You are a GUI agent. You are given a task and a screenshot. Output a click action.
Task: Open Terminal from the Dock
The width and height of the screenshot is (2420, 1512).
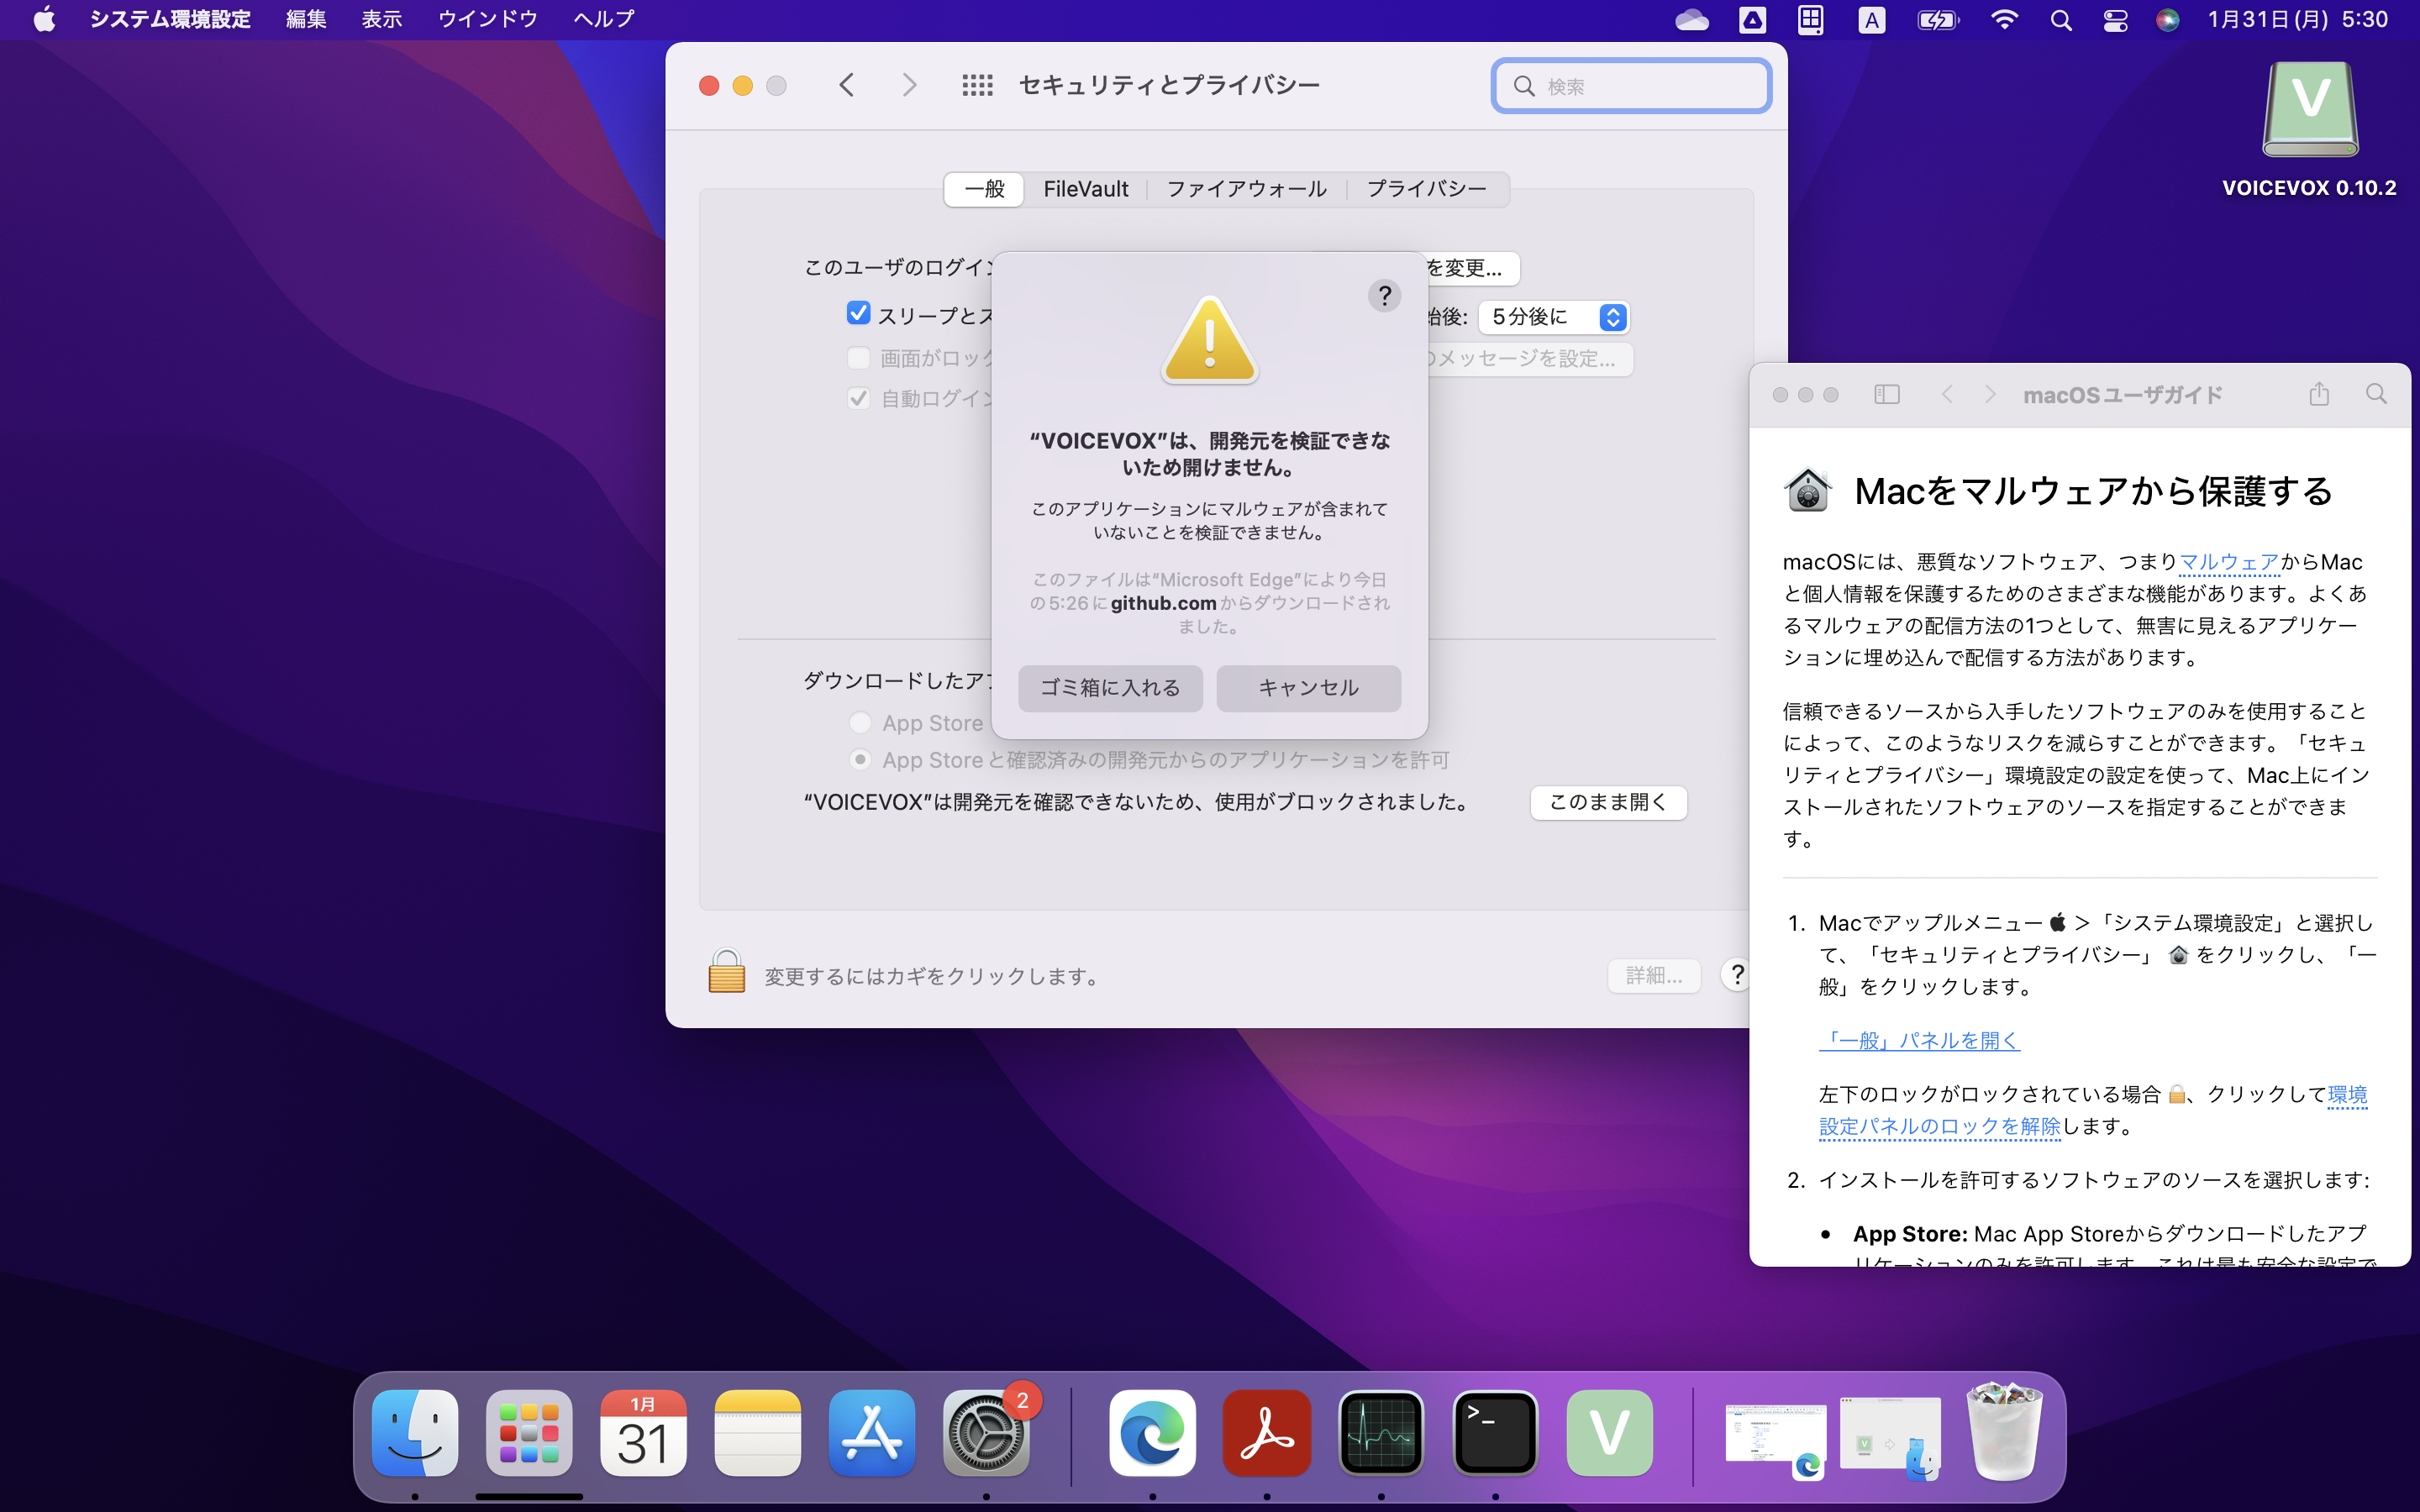[1494, 1434]
